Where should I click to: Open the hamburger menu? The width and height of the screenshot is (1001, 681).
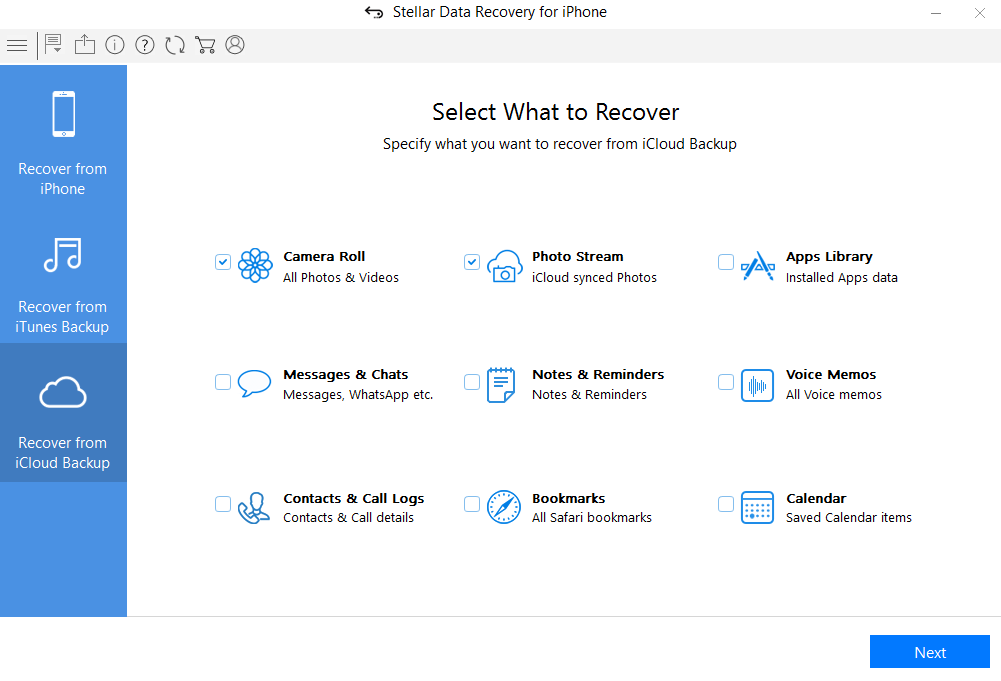click(x=17, y=44)
